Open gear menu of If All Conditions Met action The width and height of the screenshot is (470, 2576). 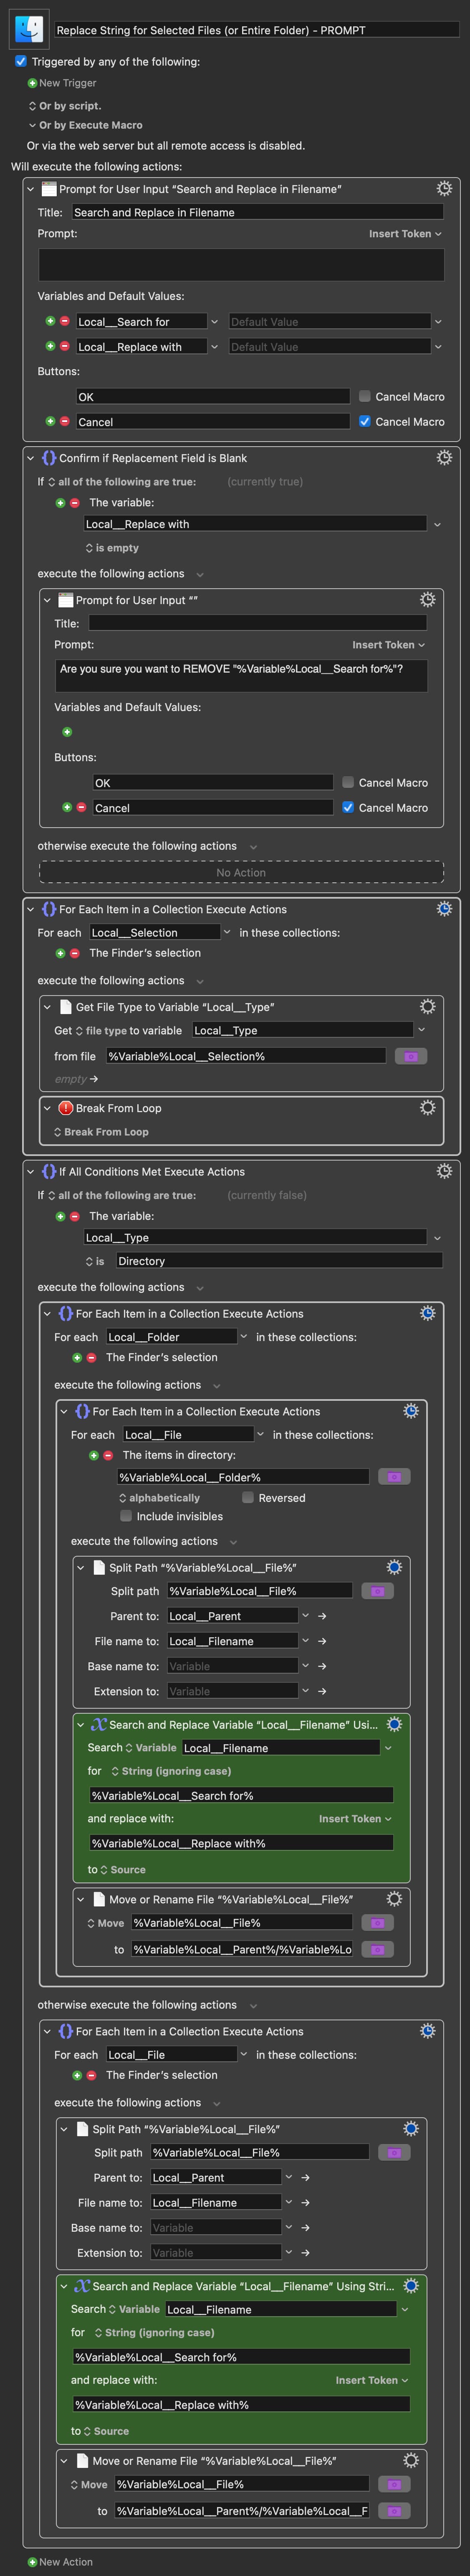444,1170
